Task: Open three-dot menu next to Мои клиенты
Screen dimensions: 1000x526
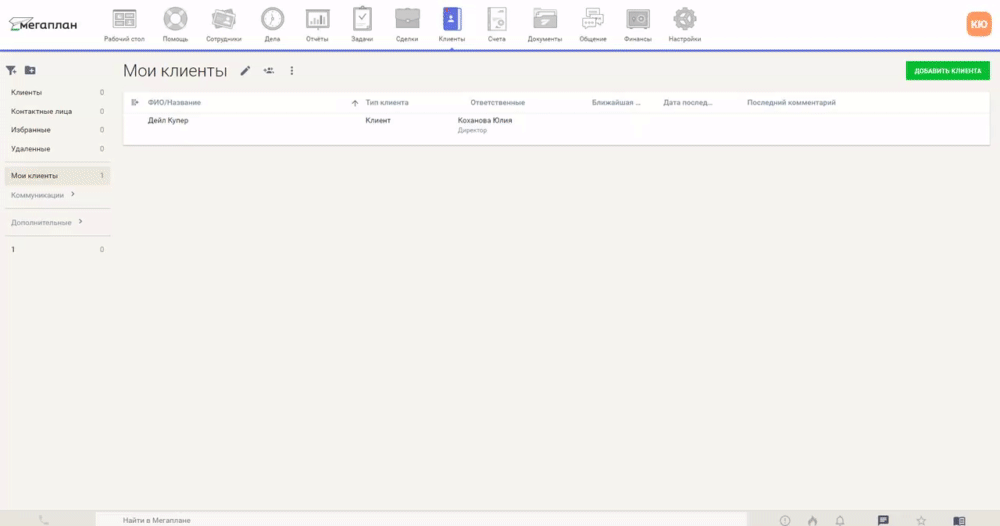Action: 292,71
